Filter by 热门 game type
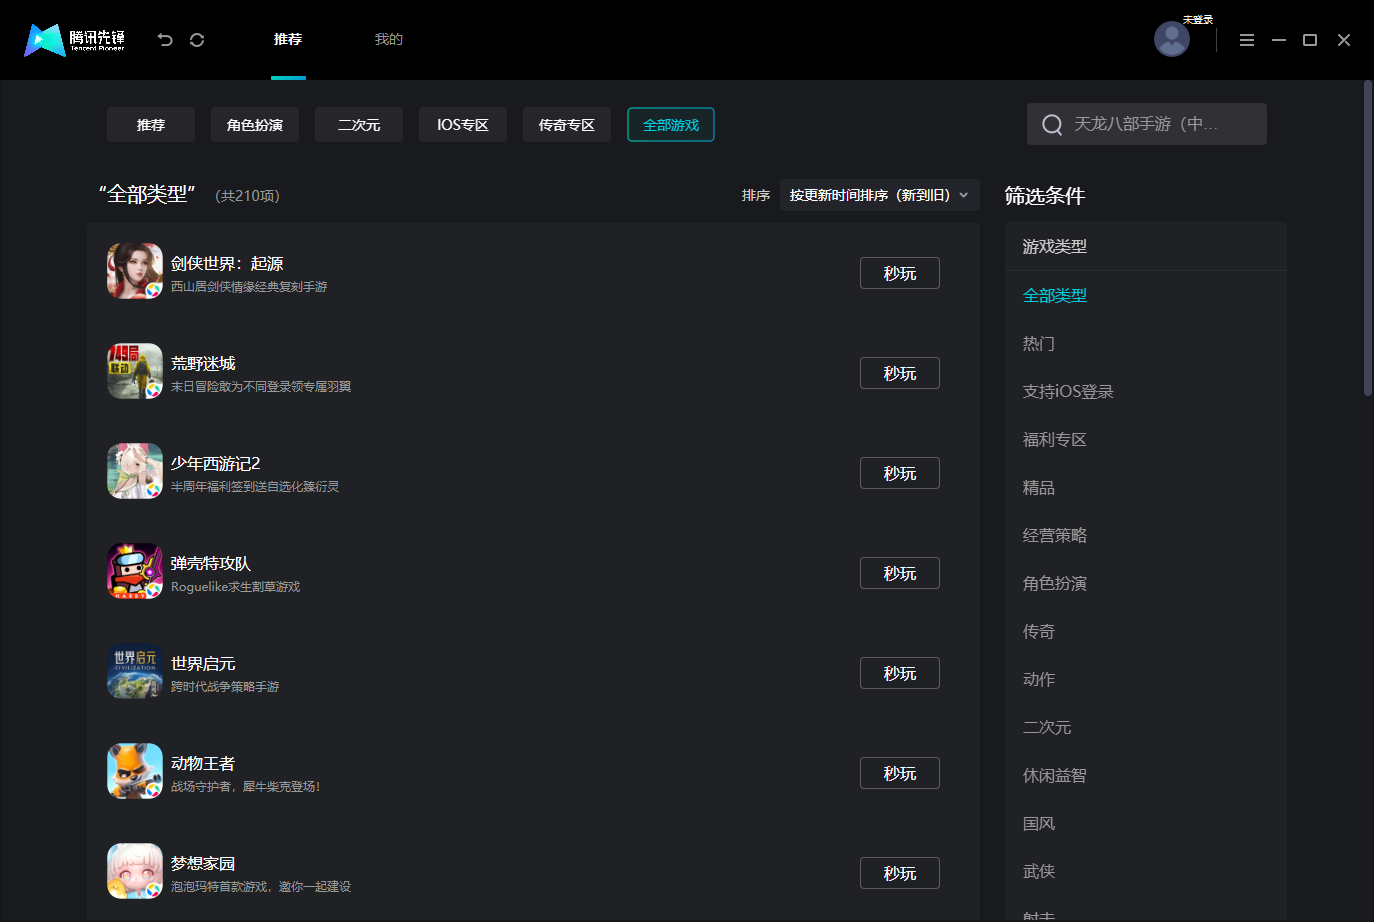The height and width of the screenshot is (922, 1374). [x=1039, y=343]
